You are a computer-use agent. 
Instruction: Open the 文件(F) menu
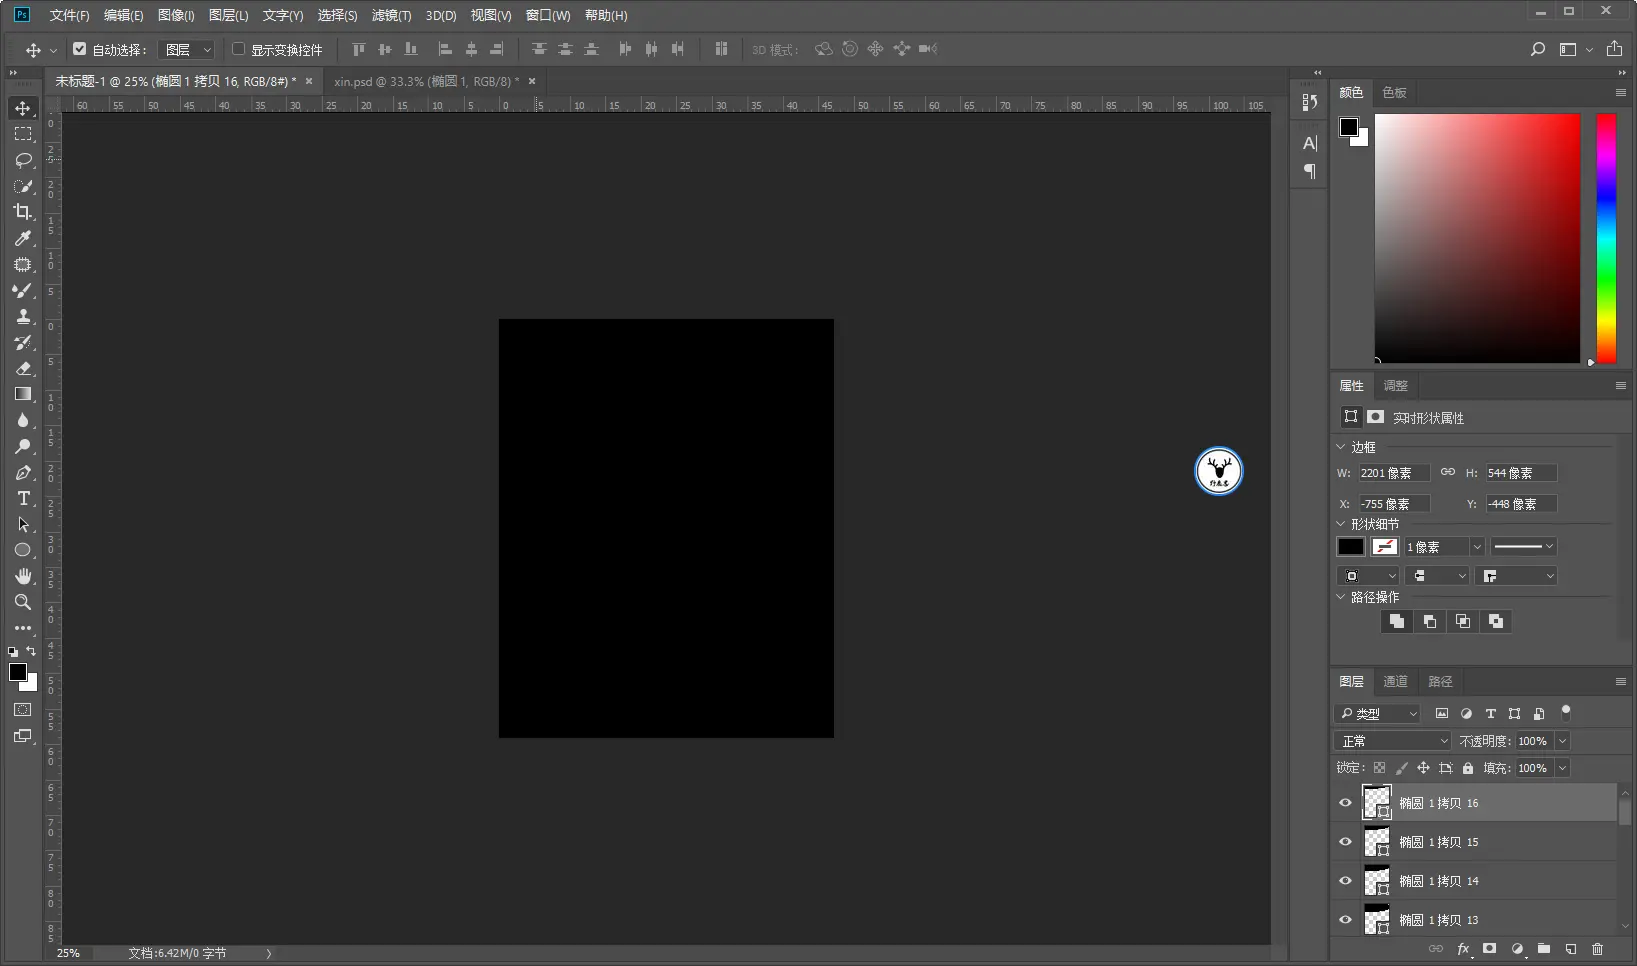pyautogui.click(x=69, y=15)
